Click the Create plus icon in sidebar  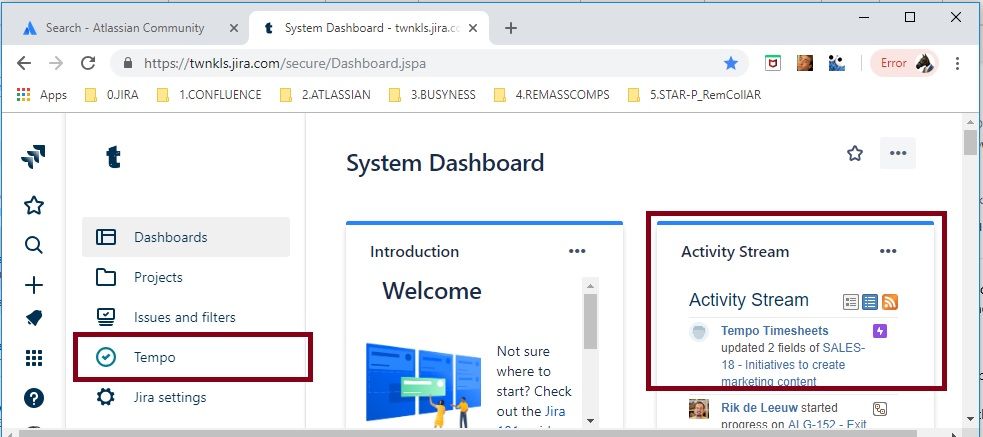[33, 285]
